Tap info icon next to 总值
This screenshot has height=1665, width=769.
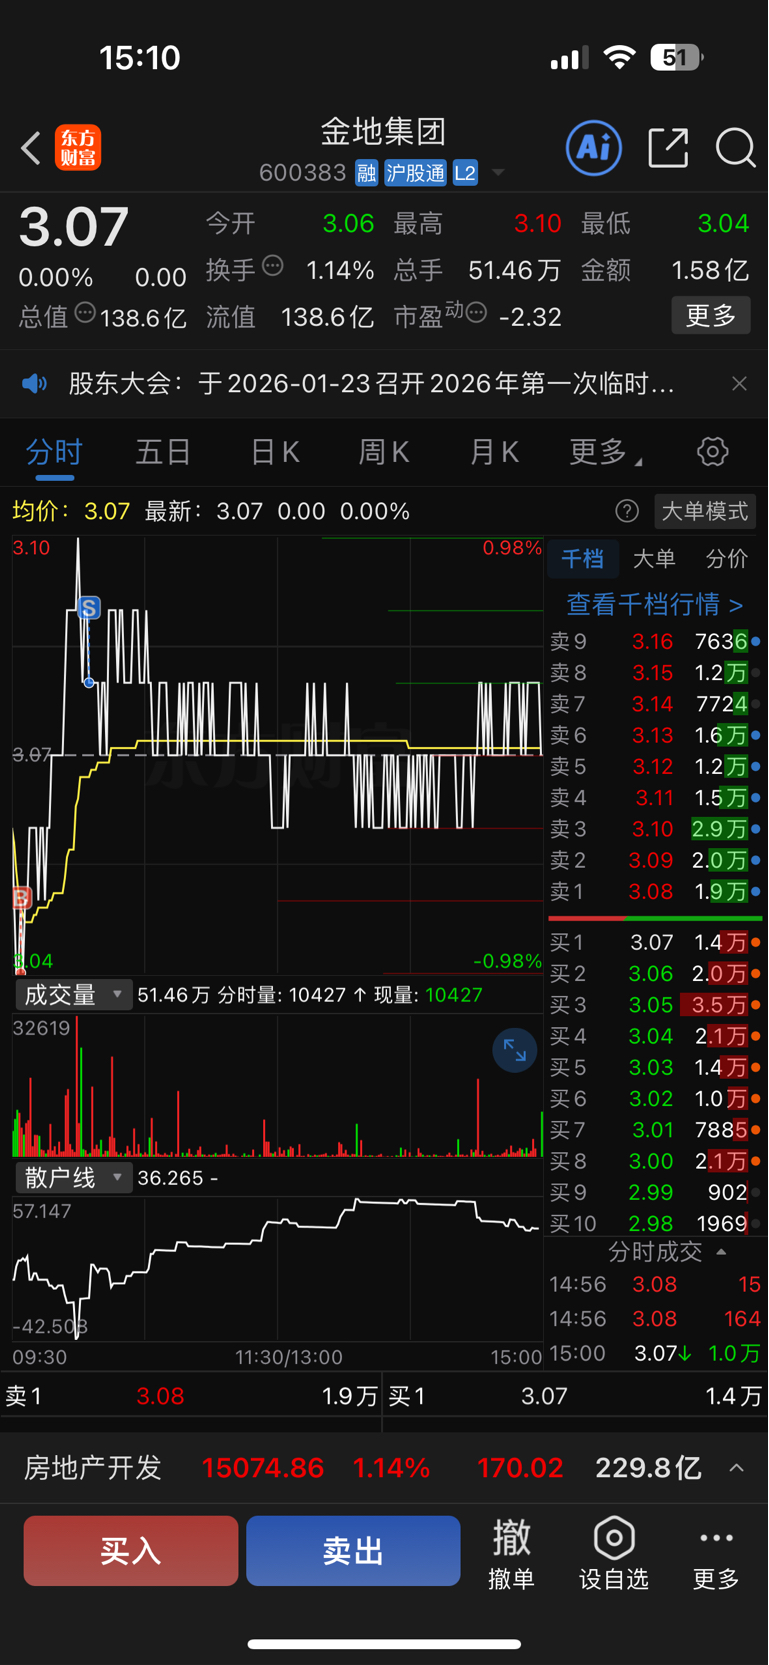pos(85,313)
